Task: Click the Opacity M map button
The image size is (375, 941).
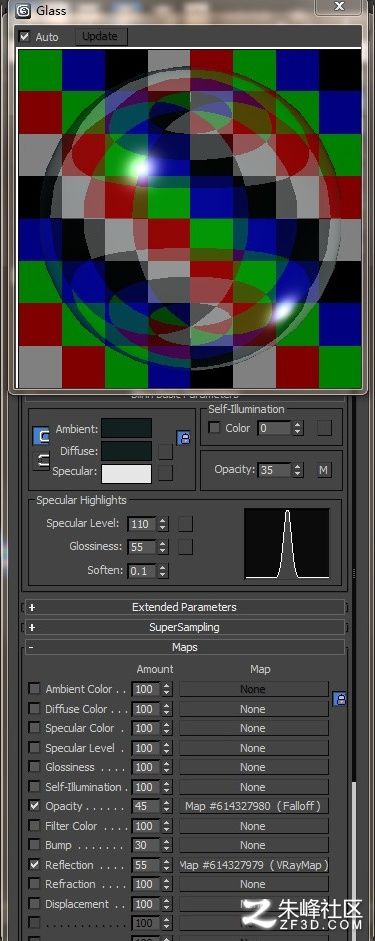Action: pos(324,470)
